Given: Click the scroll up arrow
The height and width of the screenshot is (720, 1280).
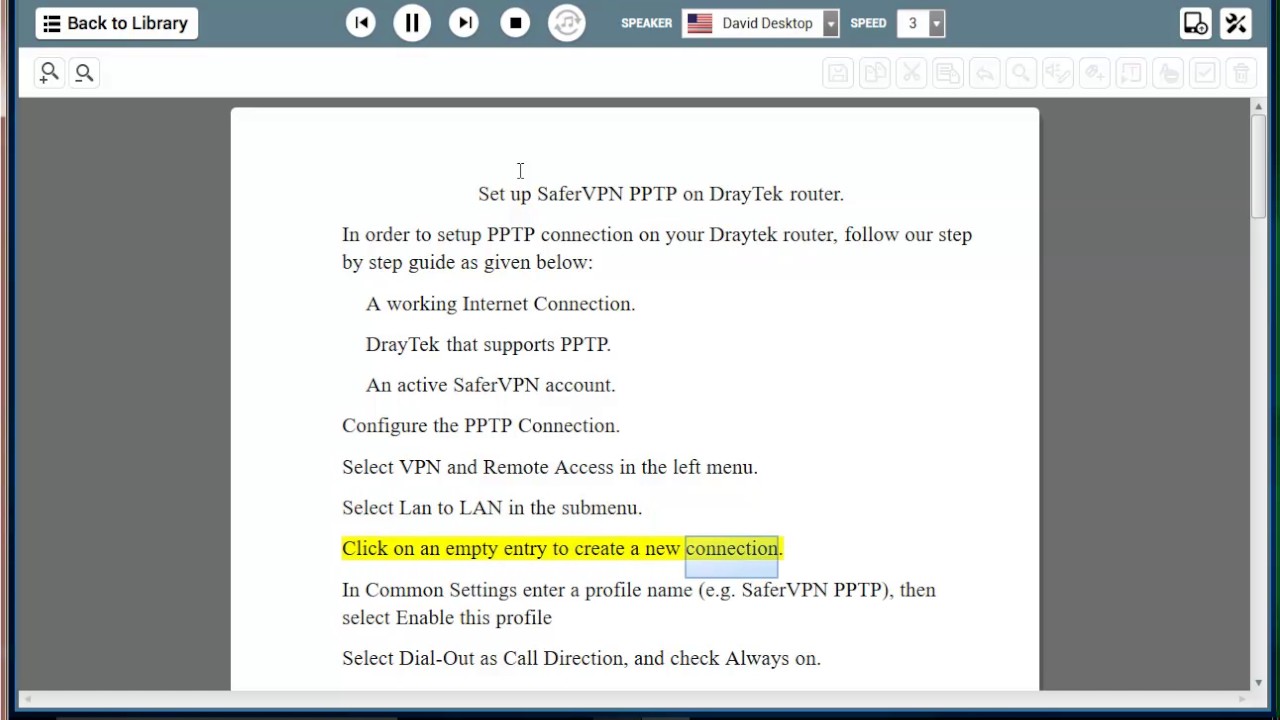Looking at the screenshot, I should [x=1258, y=106].
